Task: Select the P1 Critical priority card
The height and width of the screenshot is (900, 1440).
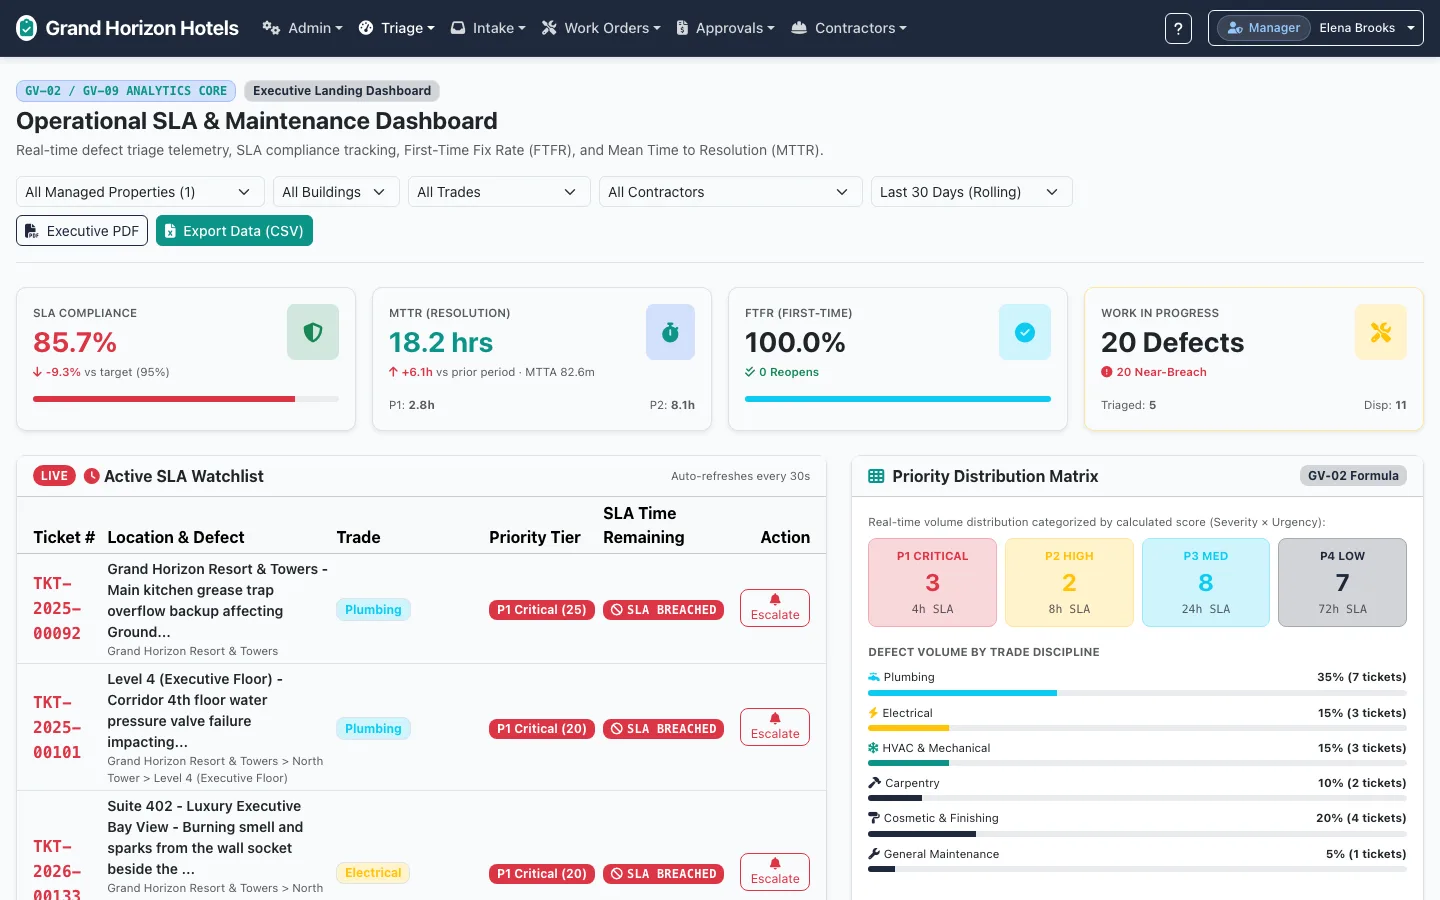Action: (933, 583)
